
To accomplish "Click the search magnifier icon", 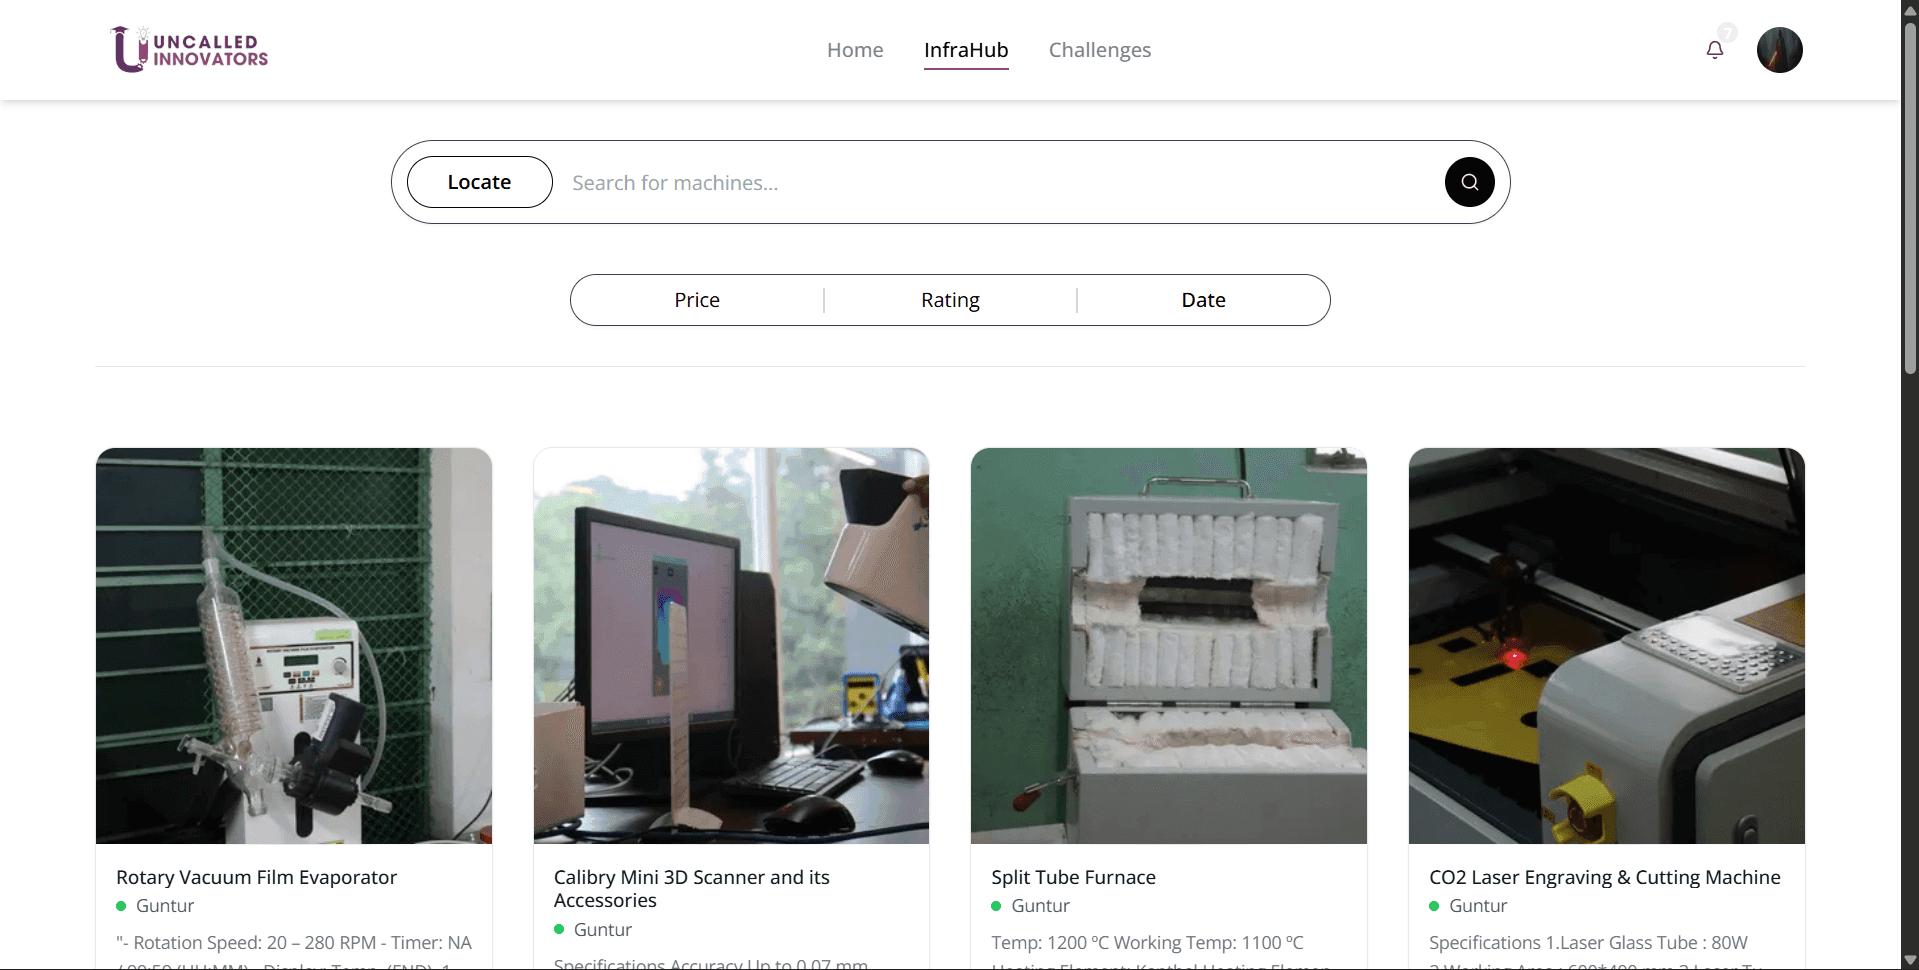I will coord(1468,182).
